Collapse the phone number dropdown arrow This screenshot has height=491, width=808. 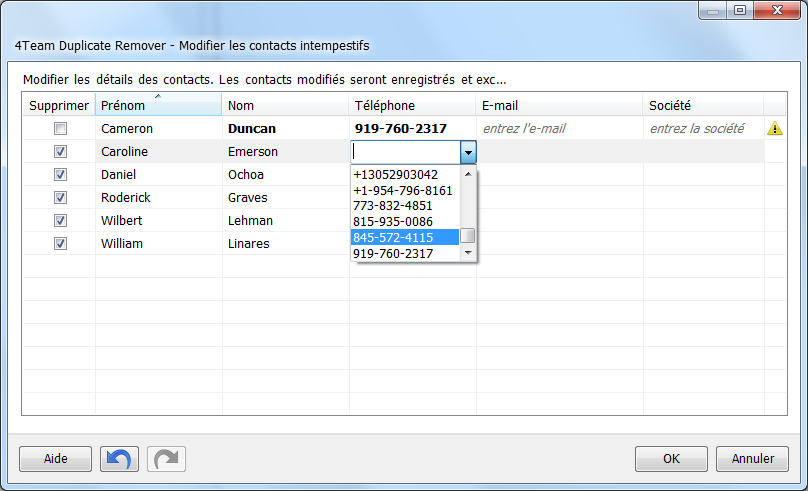pyautogui.click(x=468, y=152)
